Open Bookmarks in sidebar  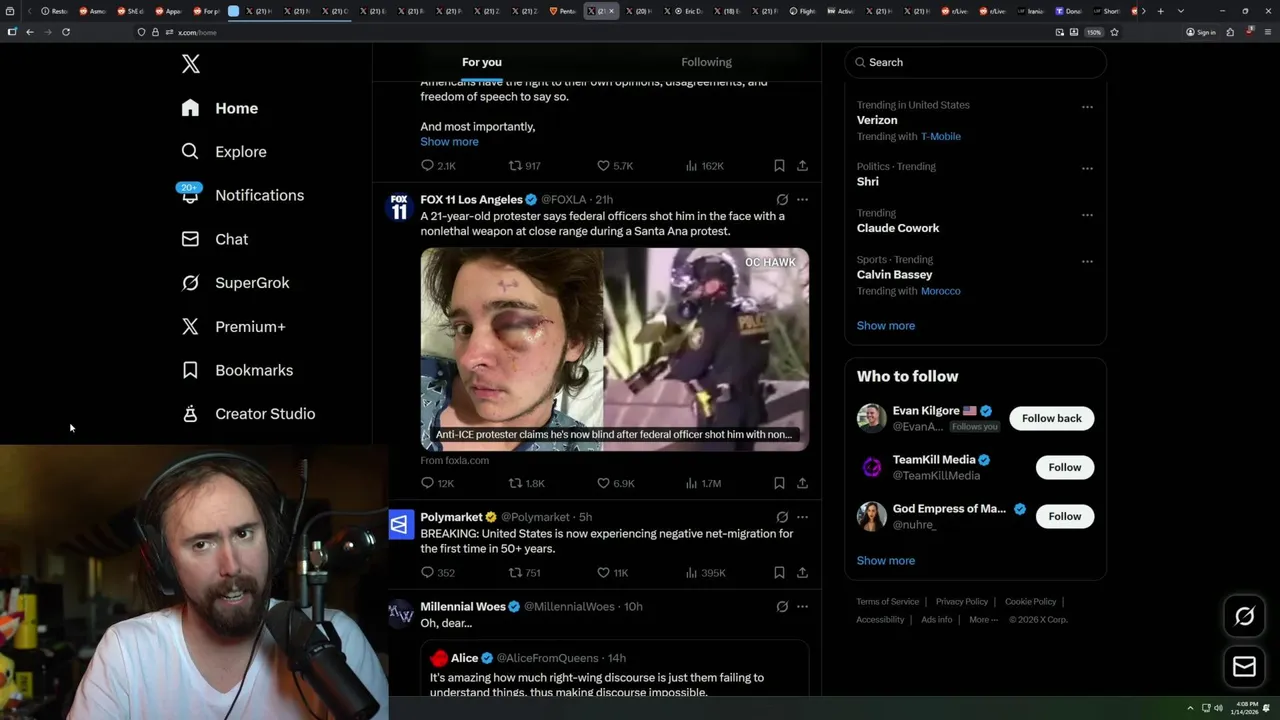tap(237, 370)
